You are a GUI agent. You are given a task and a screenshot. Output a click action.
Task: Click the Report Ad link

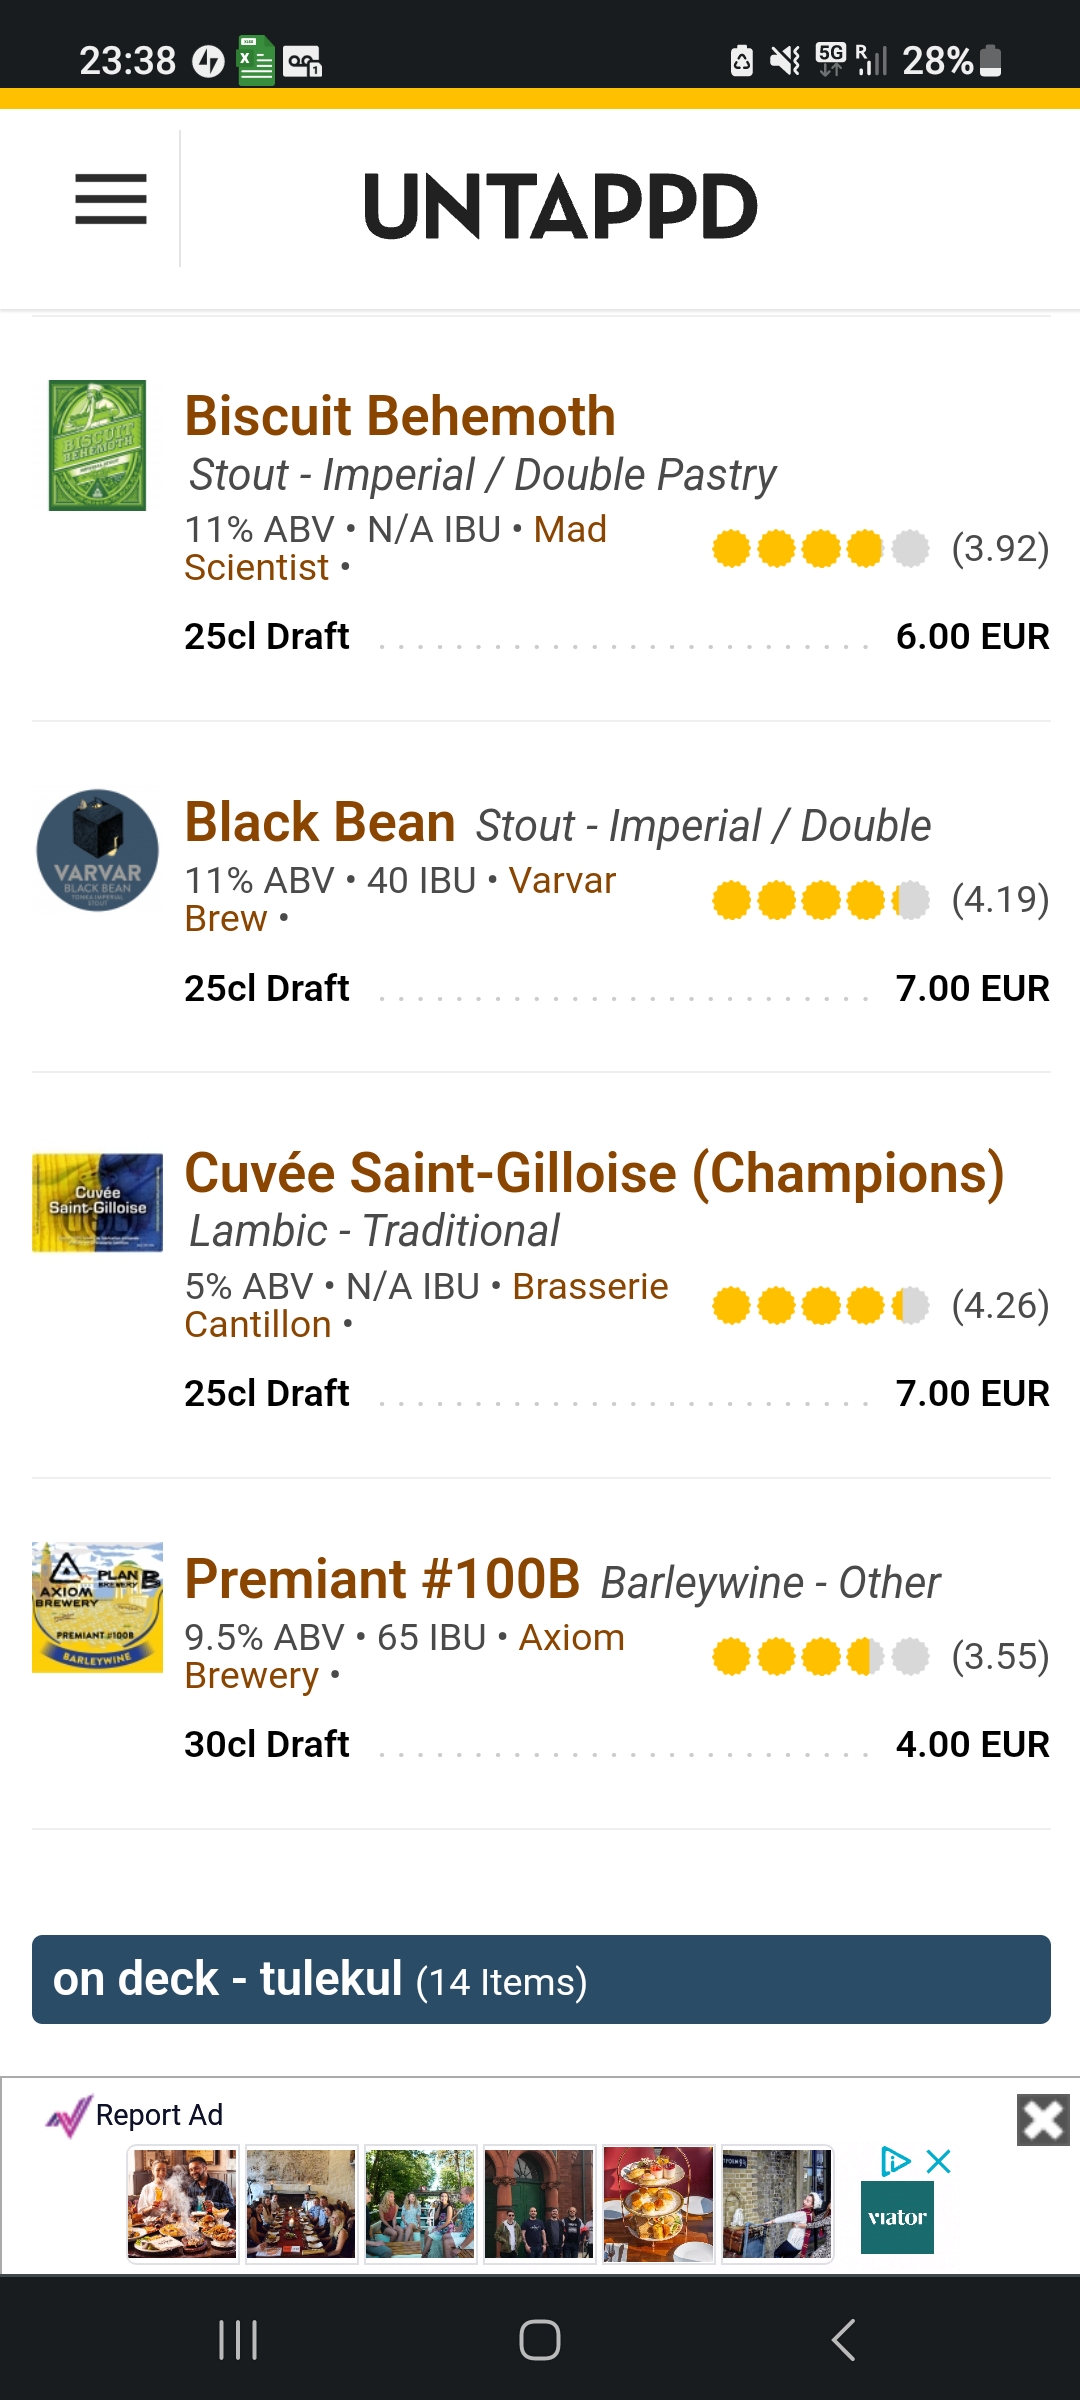158,2115
